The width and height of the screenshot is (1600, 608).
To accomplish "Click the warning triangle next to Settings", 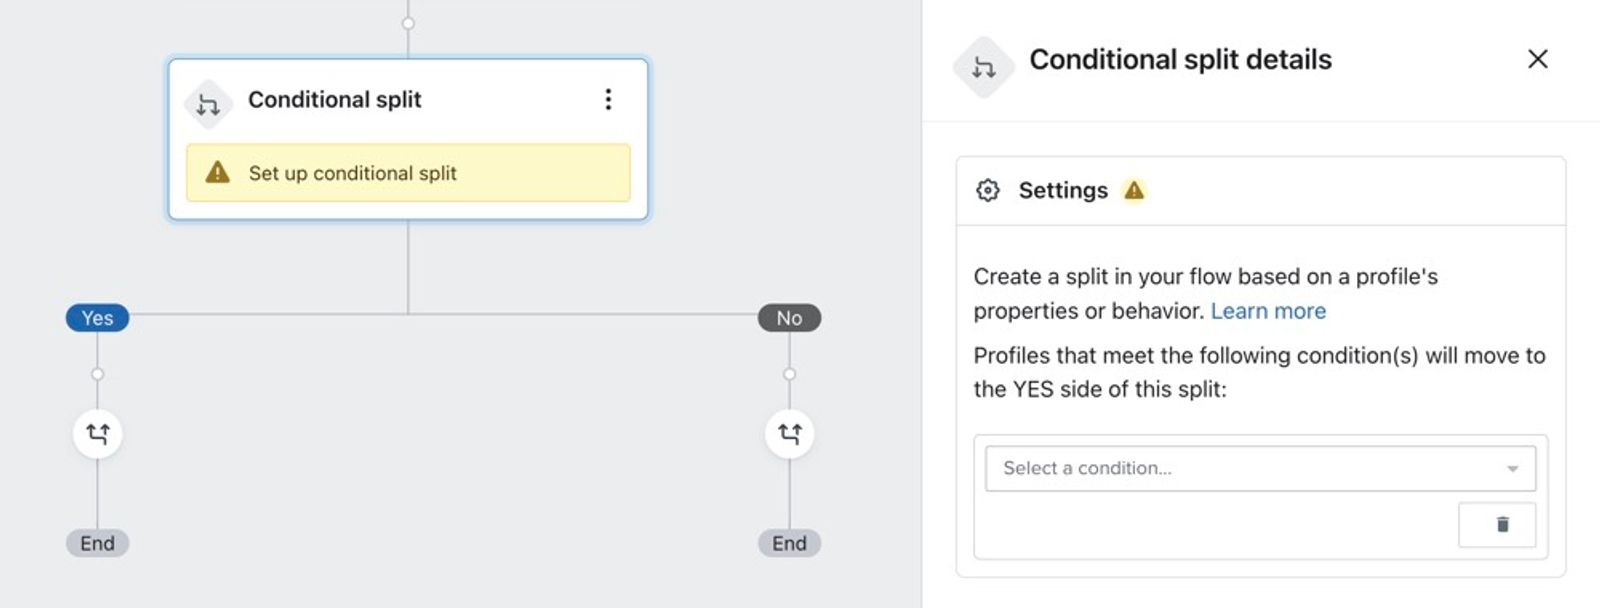I will tap(1134, 190).
